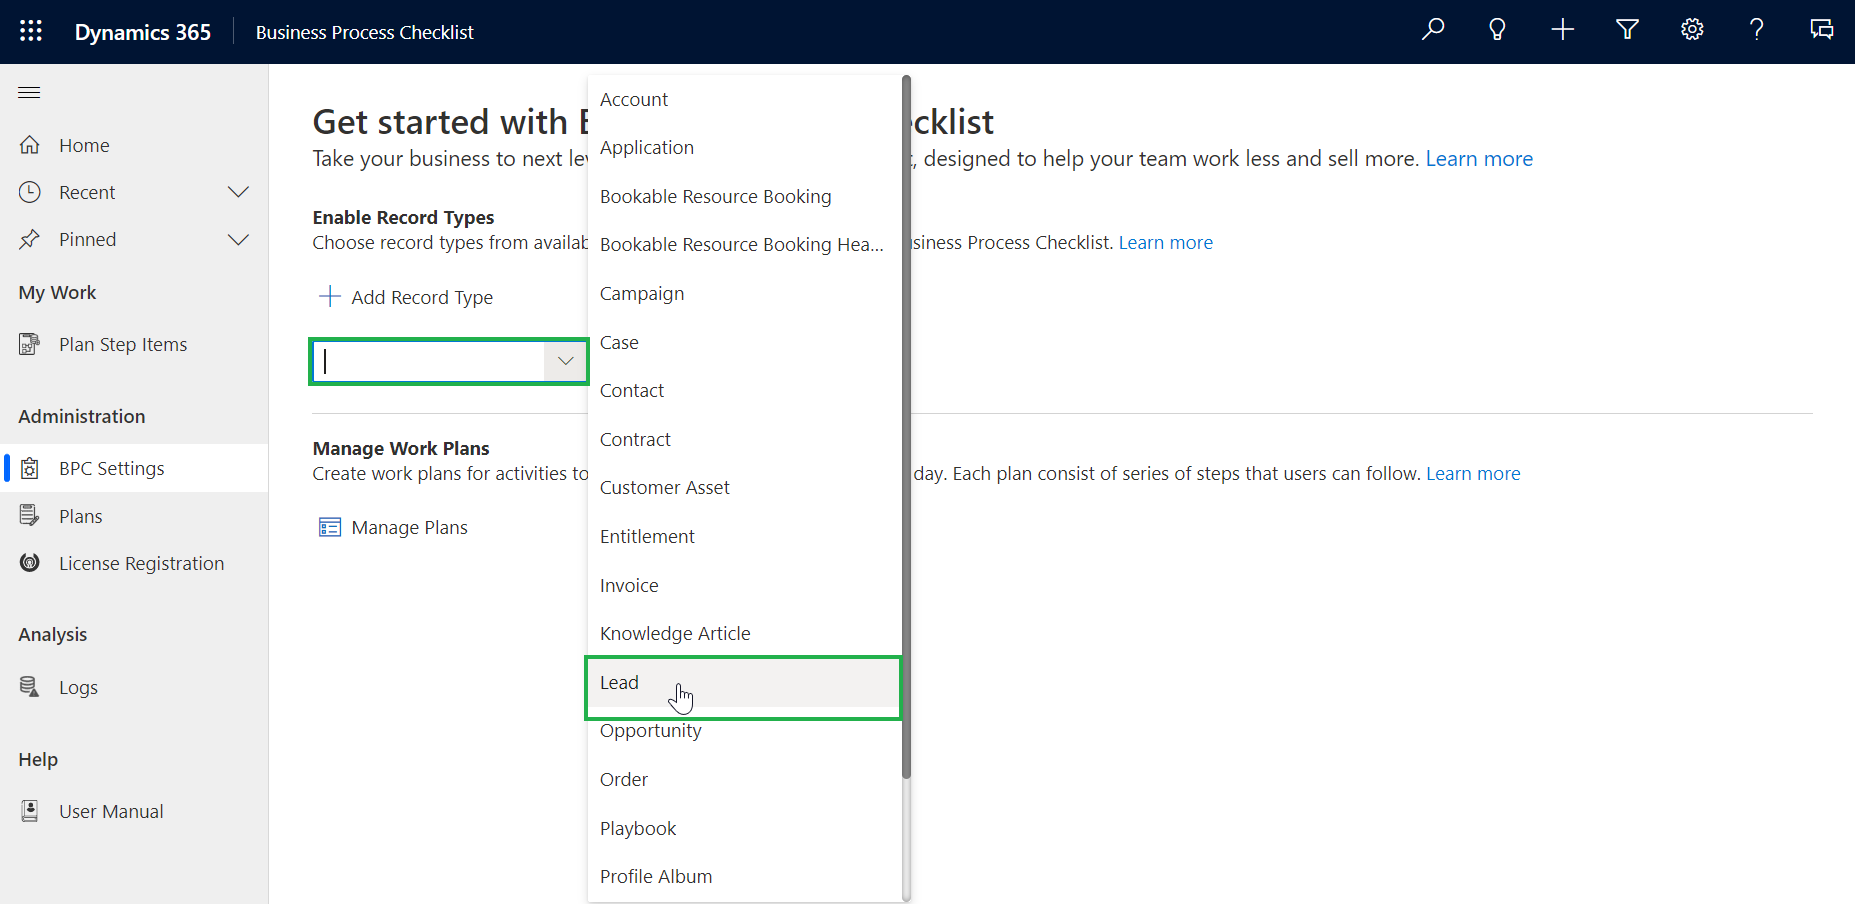Click the plus icon beside Add Record Type
This screenshot has height=904, width=1855.
tap(329, 296)
